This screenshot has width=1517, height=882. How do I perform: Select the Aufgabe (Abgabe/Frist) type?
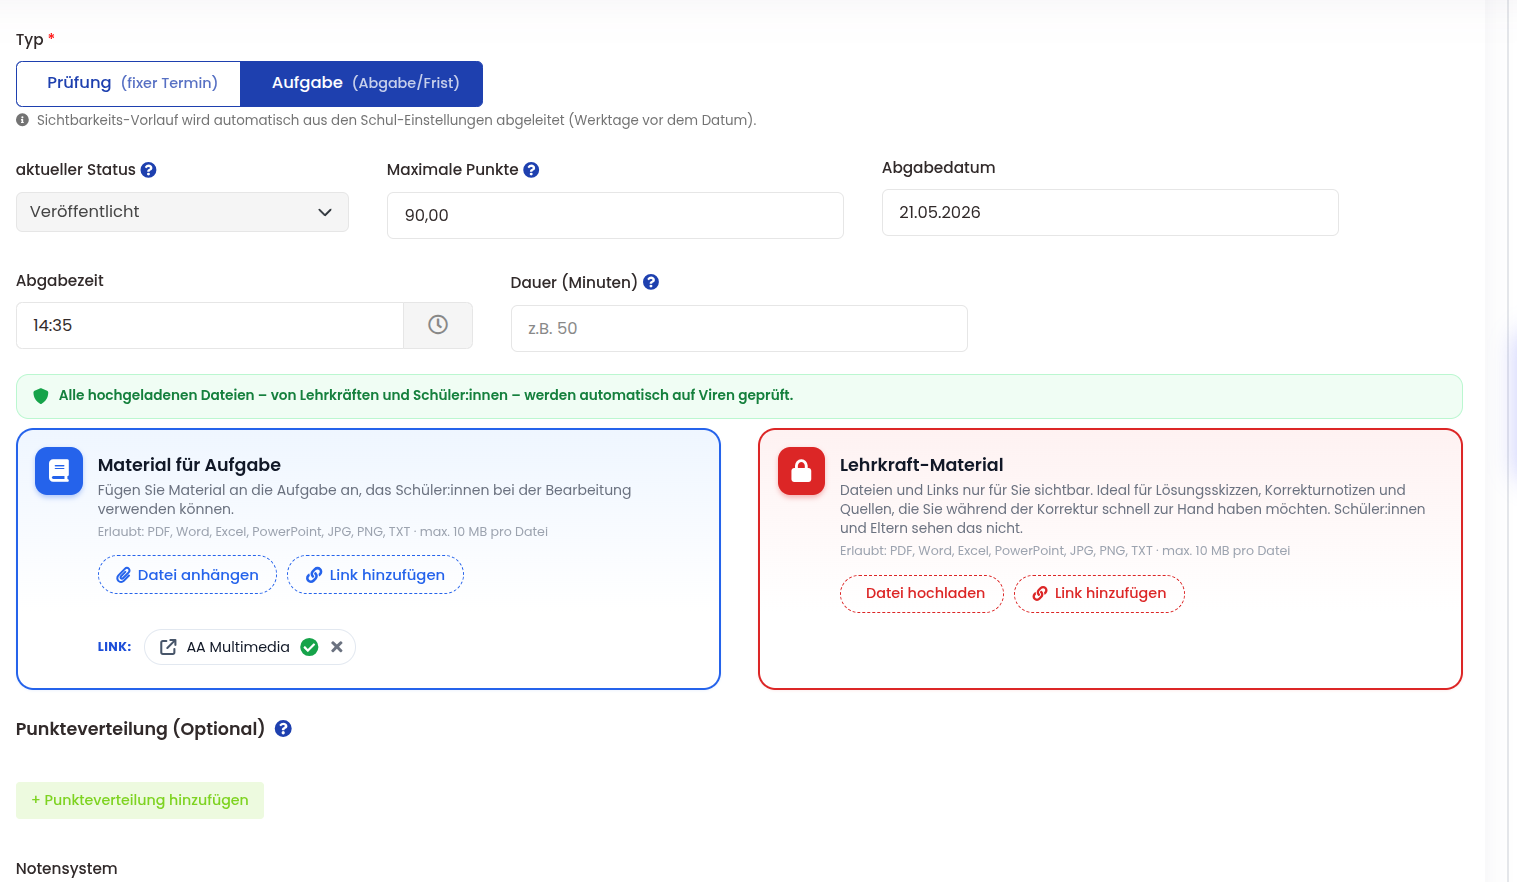pyautogui.click(x=362, y=83)
